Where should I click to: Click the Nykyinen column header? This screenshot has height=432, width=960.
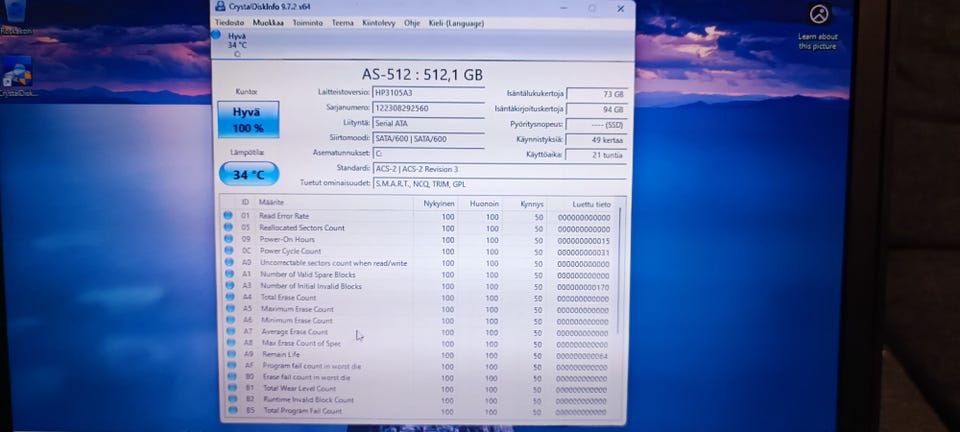pos(439,203)
